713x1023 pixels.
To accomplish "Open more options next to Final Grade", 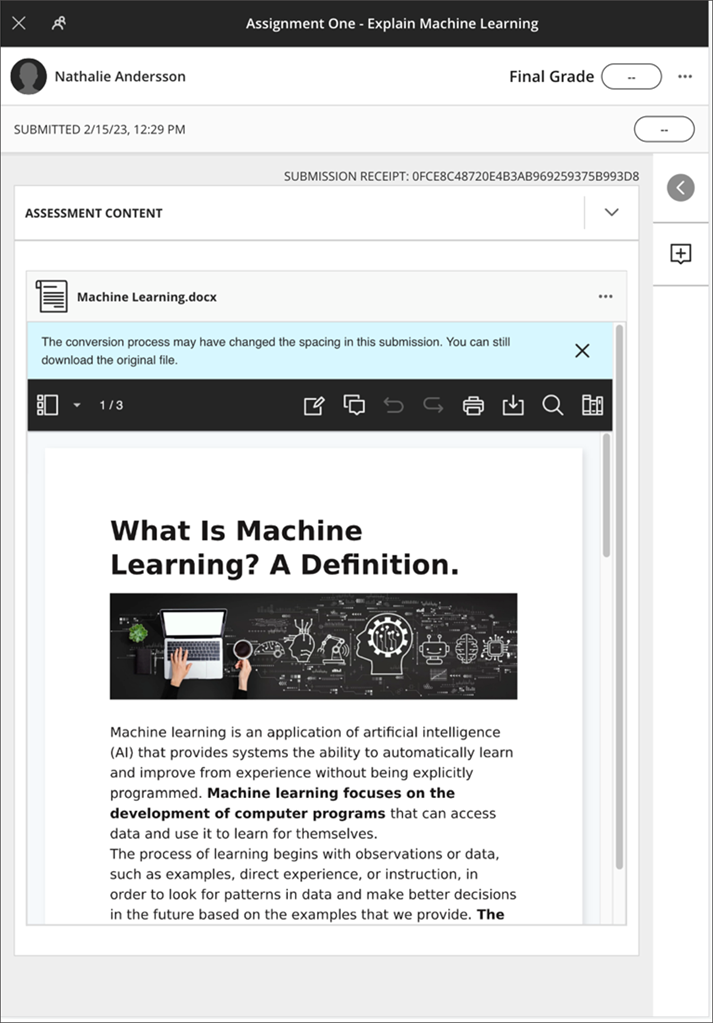I will coord(685,76).
